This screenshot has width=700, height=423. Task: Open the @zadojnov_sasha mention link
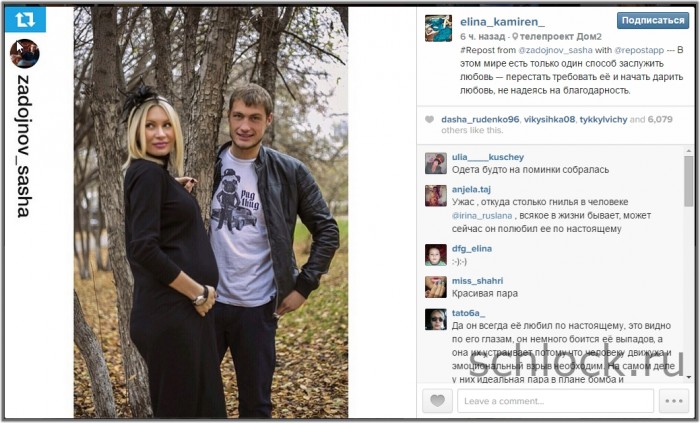555,50
